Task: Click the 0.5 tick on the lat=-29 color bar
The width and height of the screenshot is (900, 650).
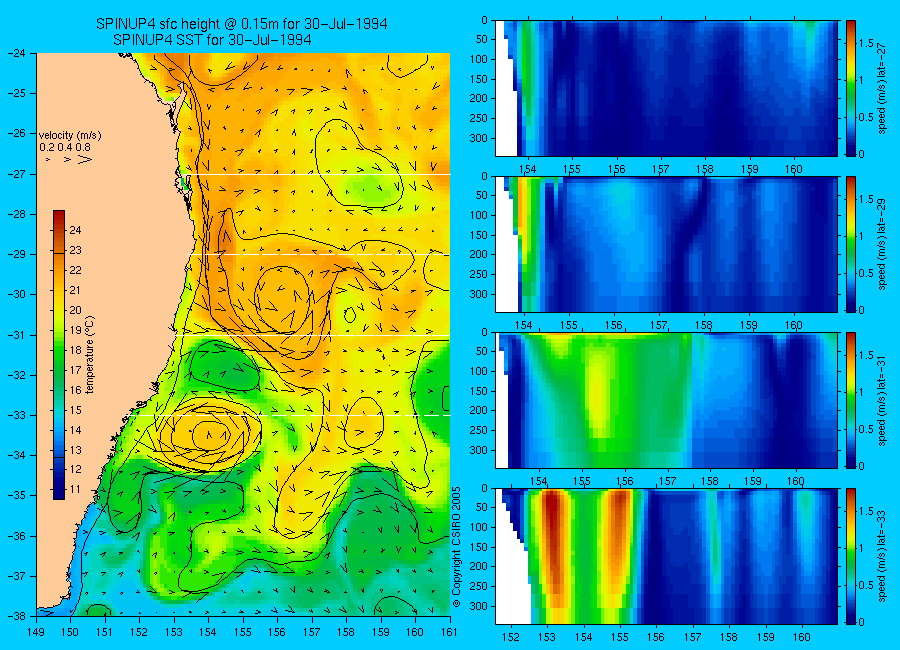Action: (x=866, y=273)
